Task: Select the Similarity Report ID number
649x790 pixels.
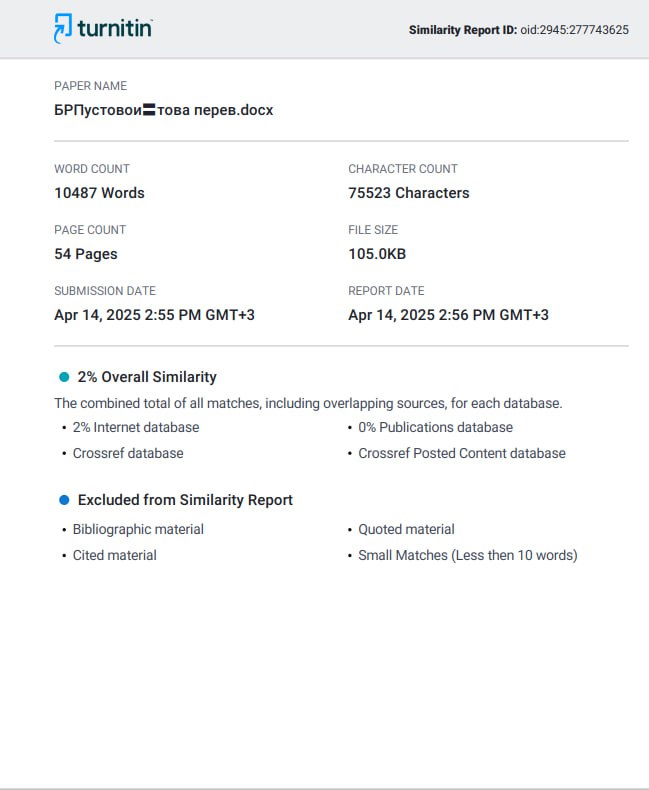Action: pos(574,30)
